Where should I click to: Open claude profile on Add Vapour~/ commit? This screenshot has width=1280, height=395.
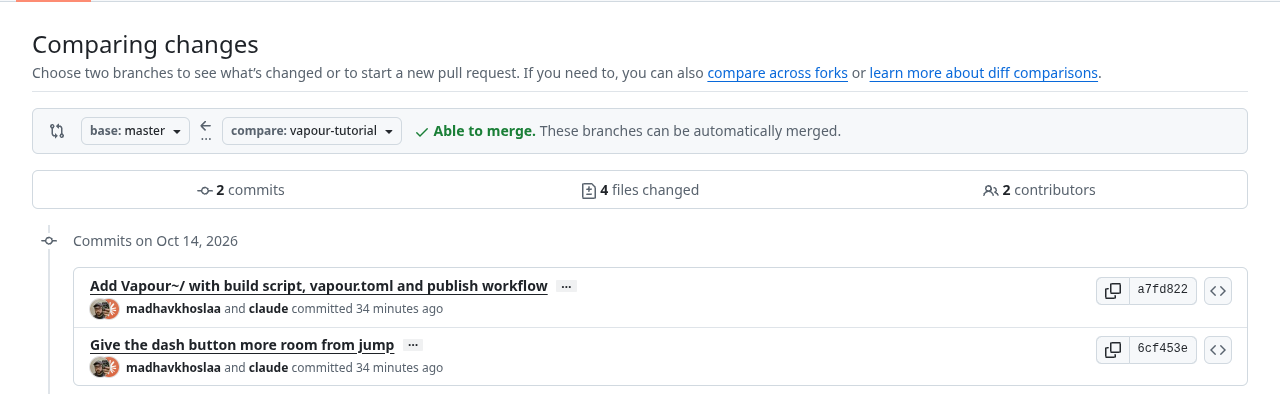point(268,309)
